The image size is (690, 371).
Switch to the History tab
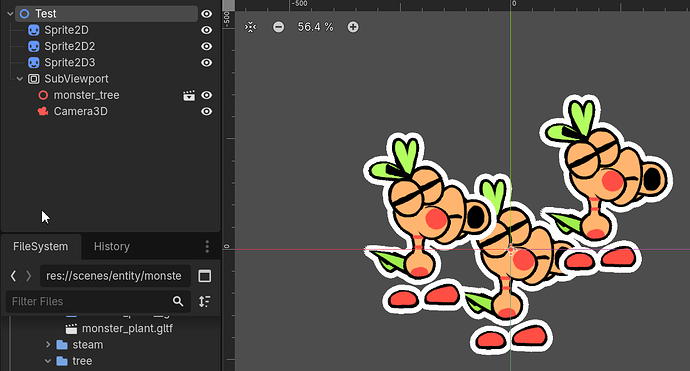tap(112, 246)
